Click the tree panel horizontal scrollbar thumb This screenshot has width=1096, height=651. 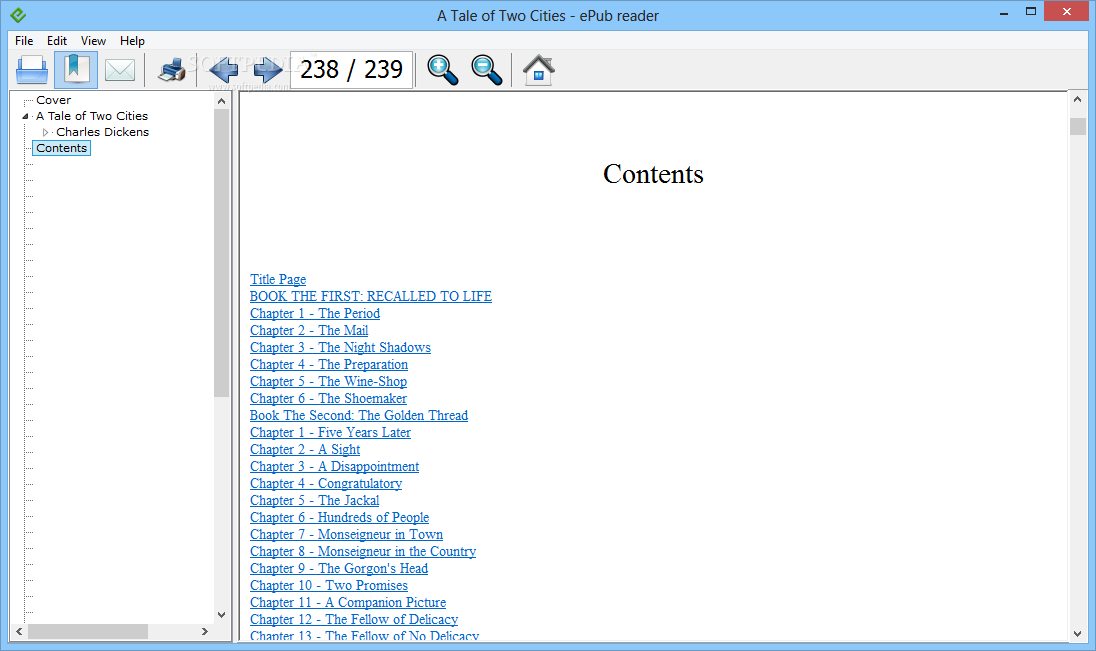87,631
